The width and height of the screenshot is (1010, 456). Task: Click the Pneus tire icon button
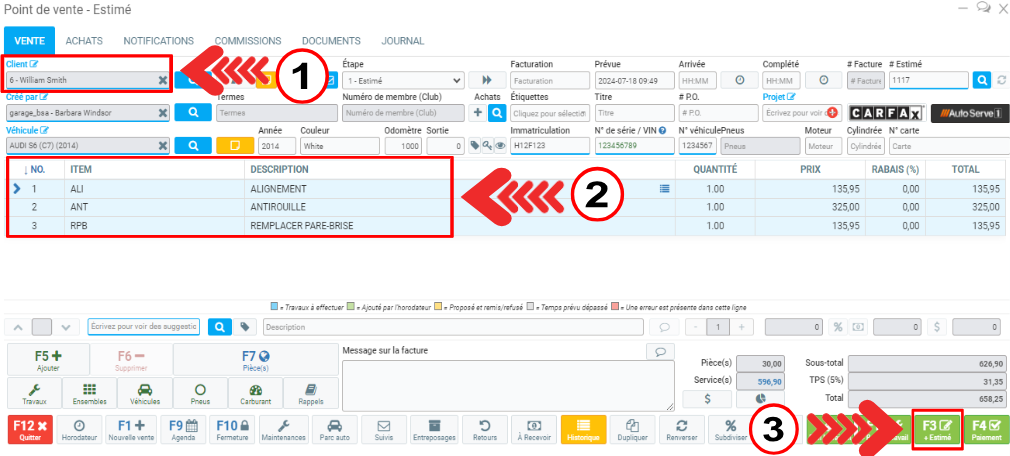[x=200, y=392]
